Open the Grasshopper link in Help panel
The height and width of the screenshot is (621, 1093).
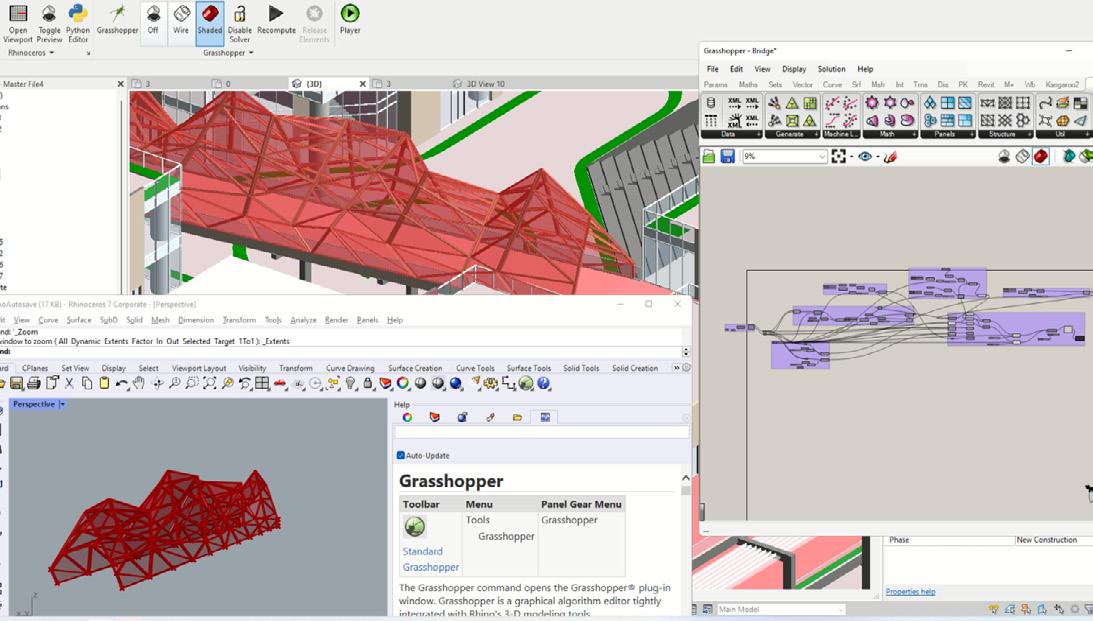[x=431, y=567]
